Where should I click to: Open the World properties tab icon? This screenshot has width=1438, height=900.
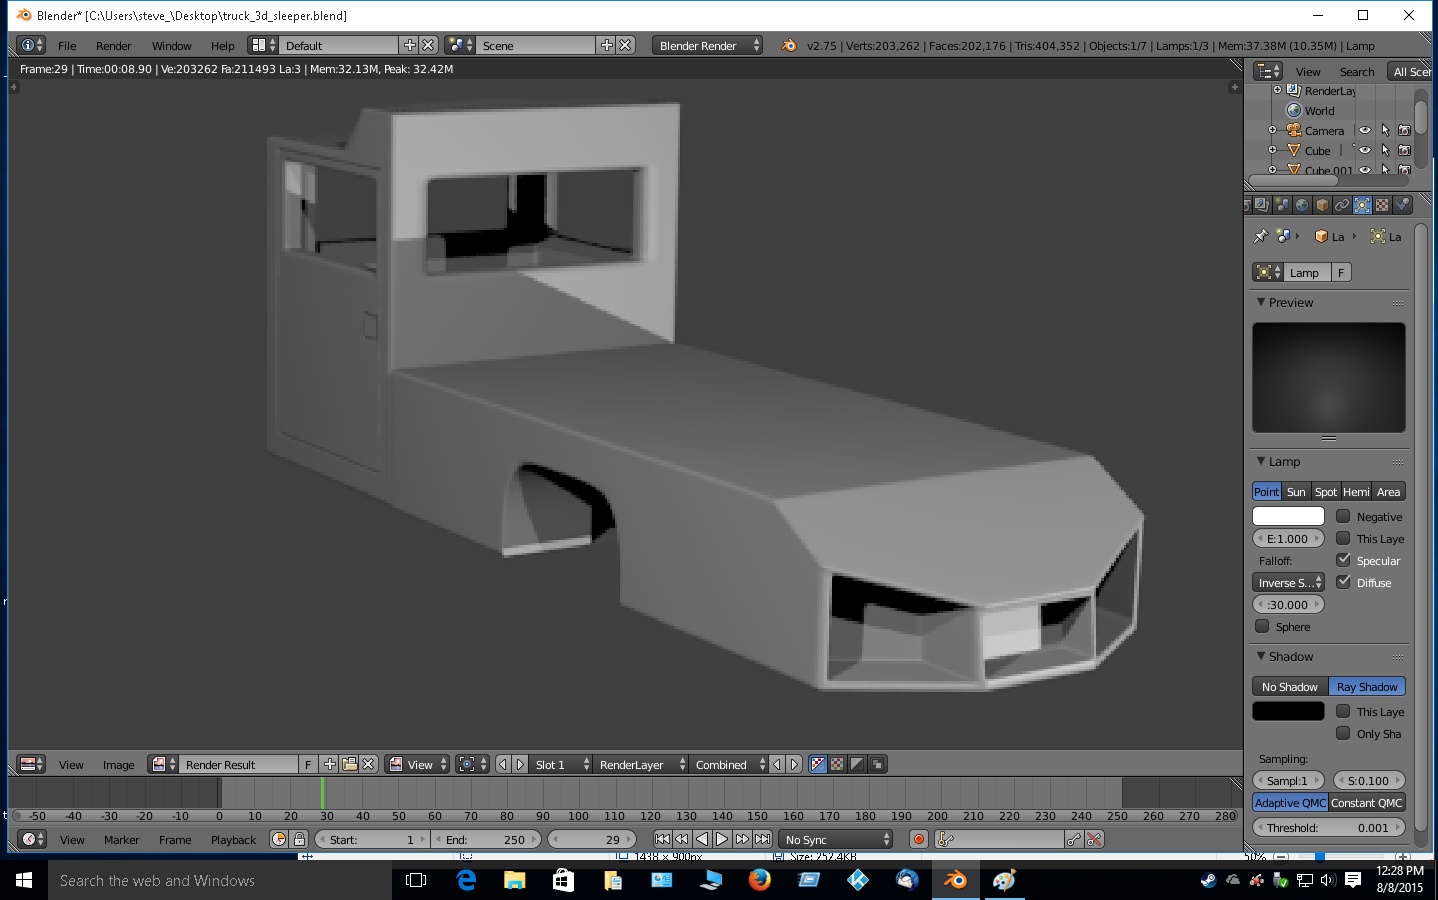coord(1302,205)
